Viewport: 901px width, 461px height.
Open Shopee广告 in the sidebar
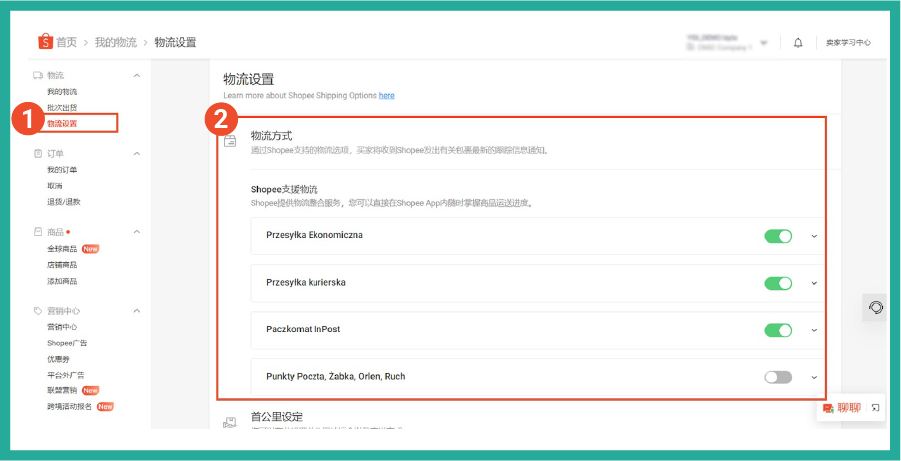(x=67, y=343)
